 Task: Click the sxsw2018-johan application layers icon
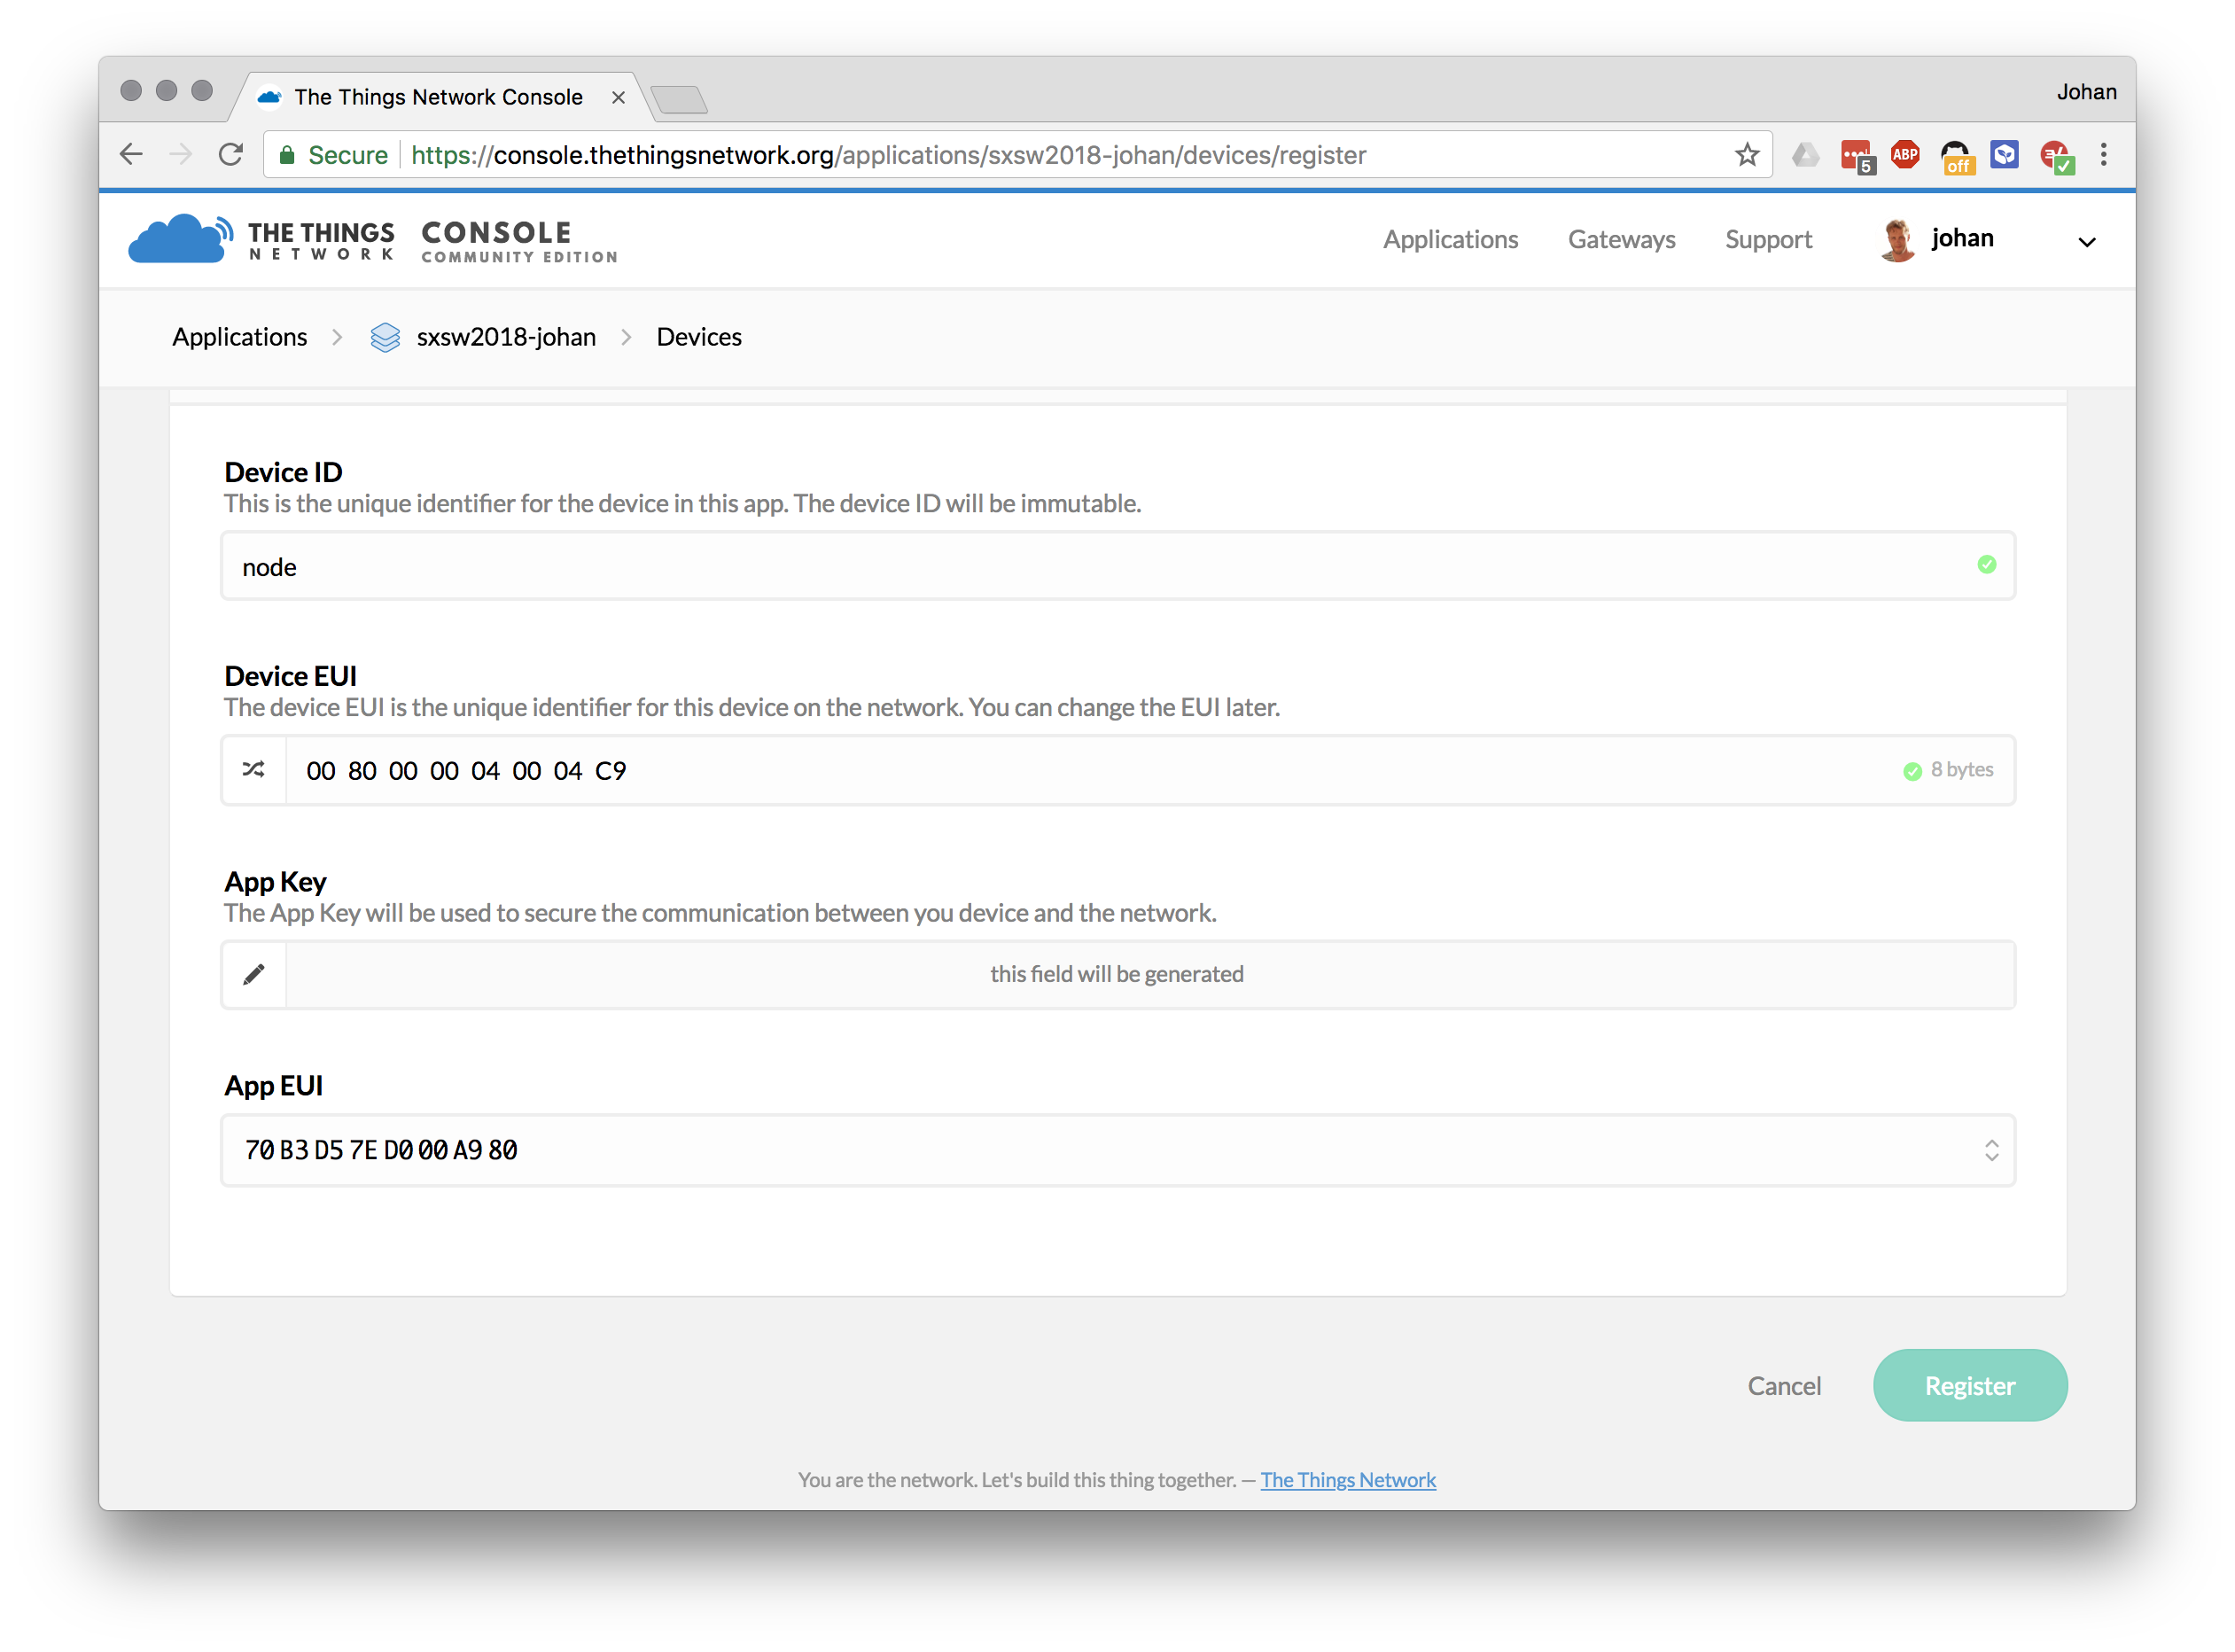pos(385,338)
